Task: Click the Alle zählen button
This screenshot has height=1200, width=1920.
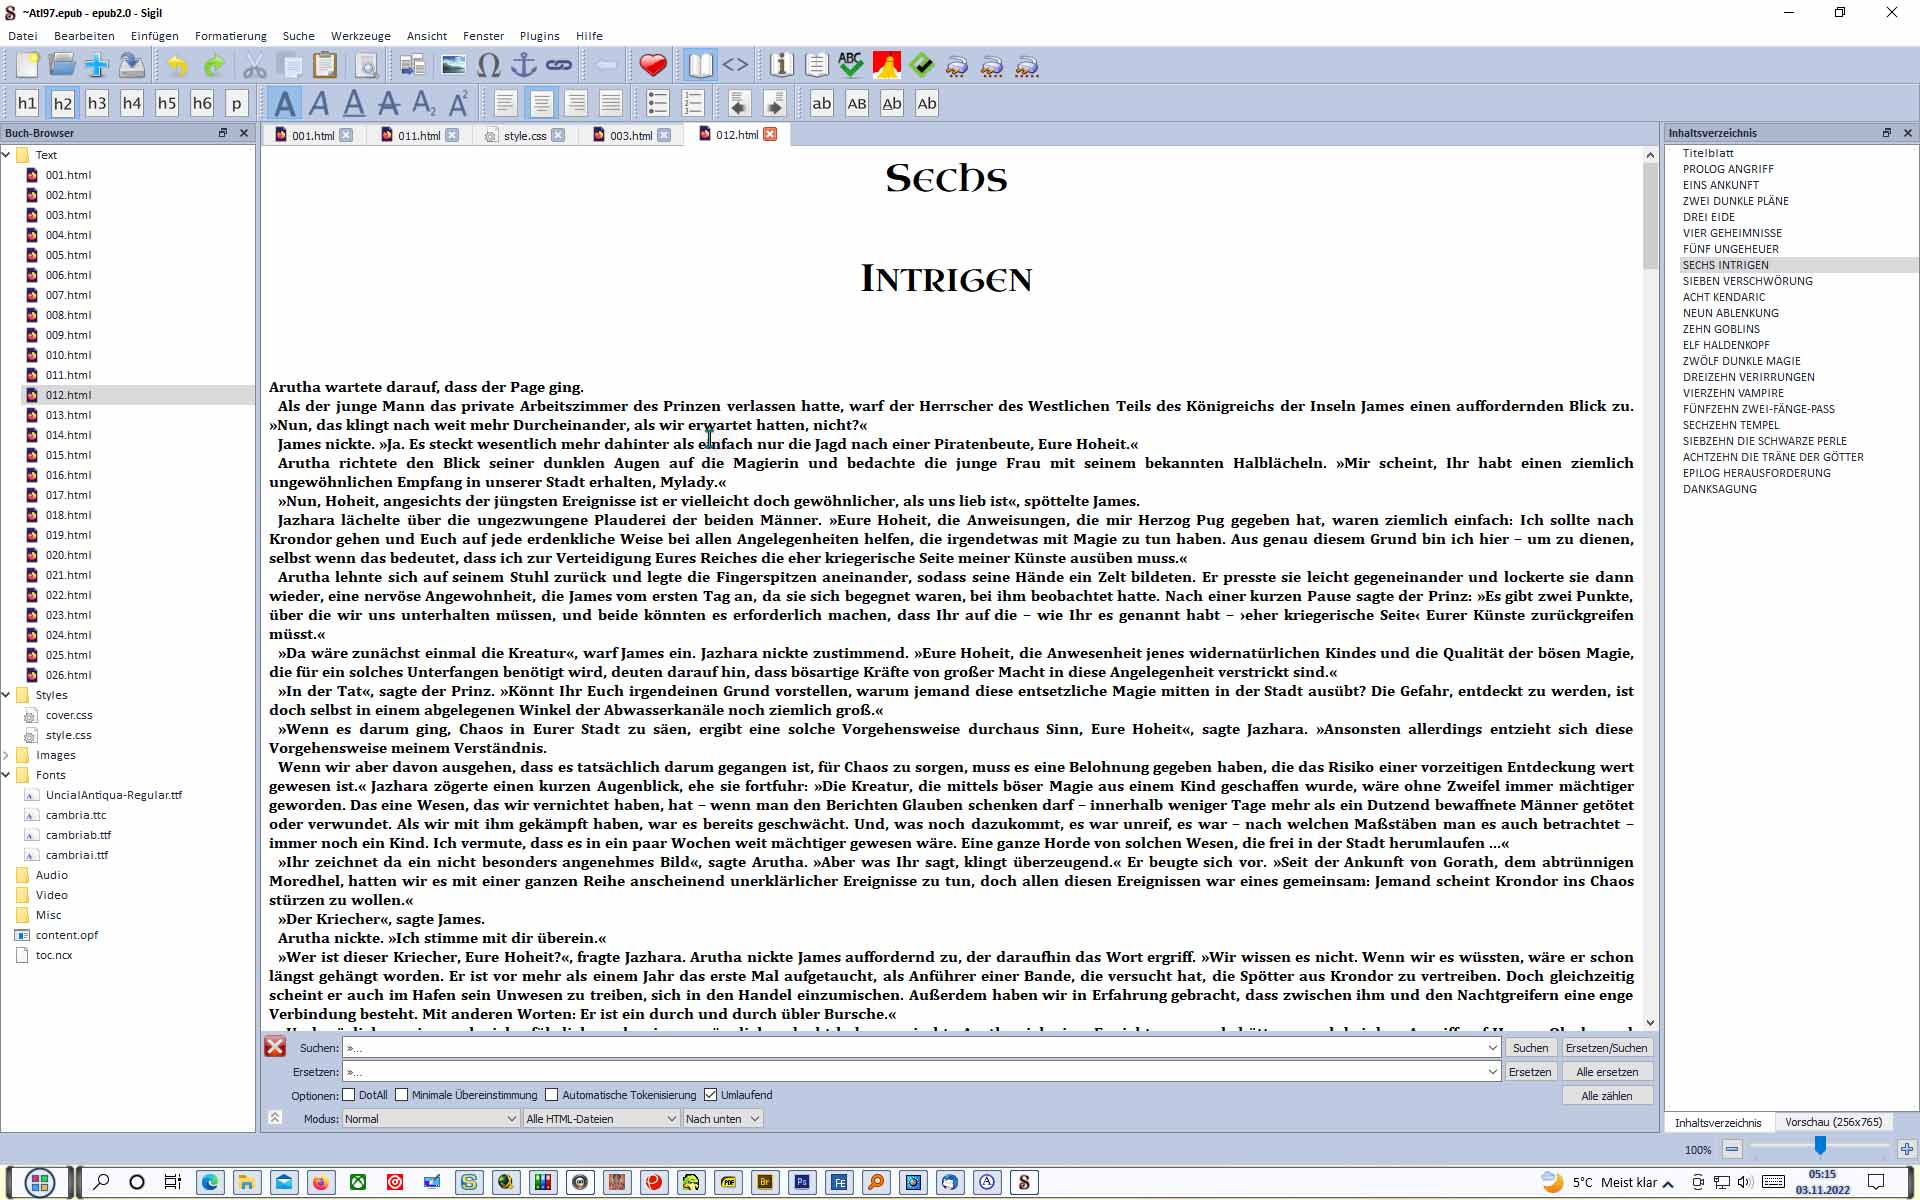Action: coord(1606,1096)
